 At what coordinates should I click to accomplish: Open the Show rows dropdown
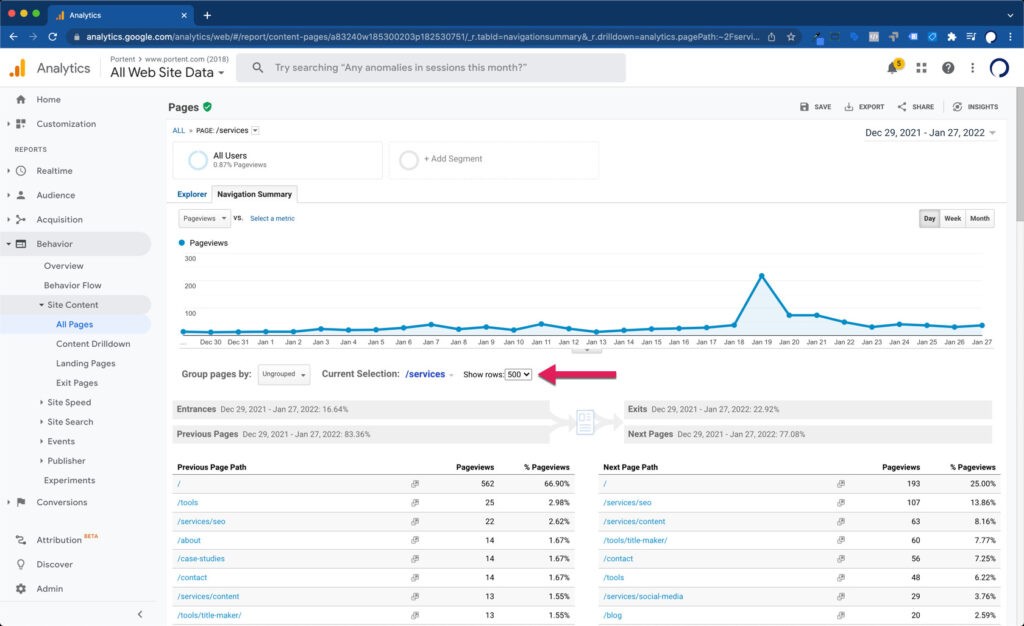tap(518, 374)
